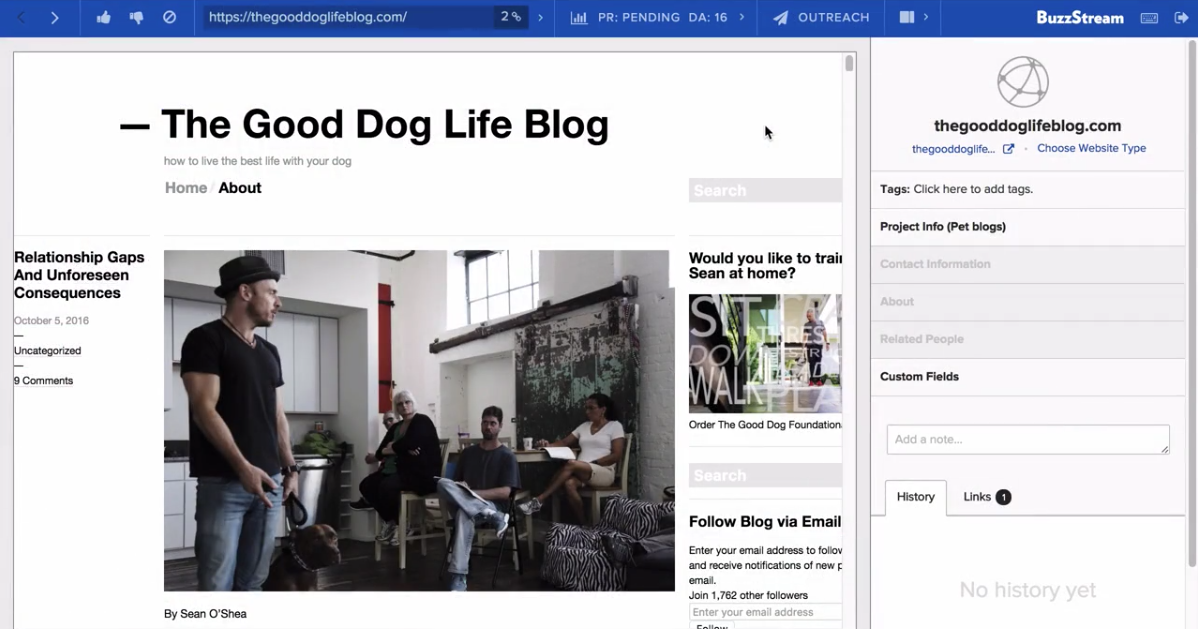This screenshot has height=629, width=1198.
Task: Click the dog training class photo
Action: [419, 420]
